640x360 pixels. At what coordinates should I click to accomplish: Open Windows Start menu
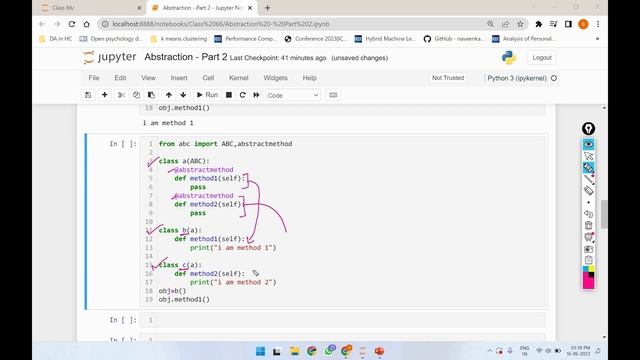pyautogui.click(x=260, y=351)
